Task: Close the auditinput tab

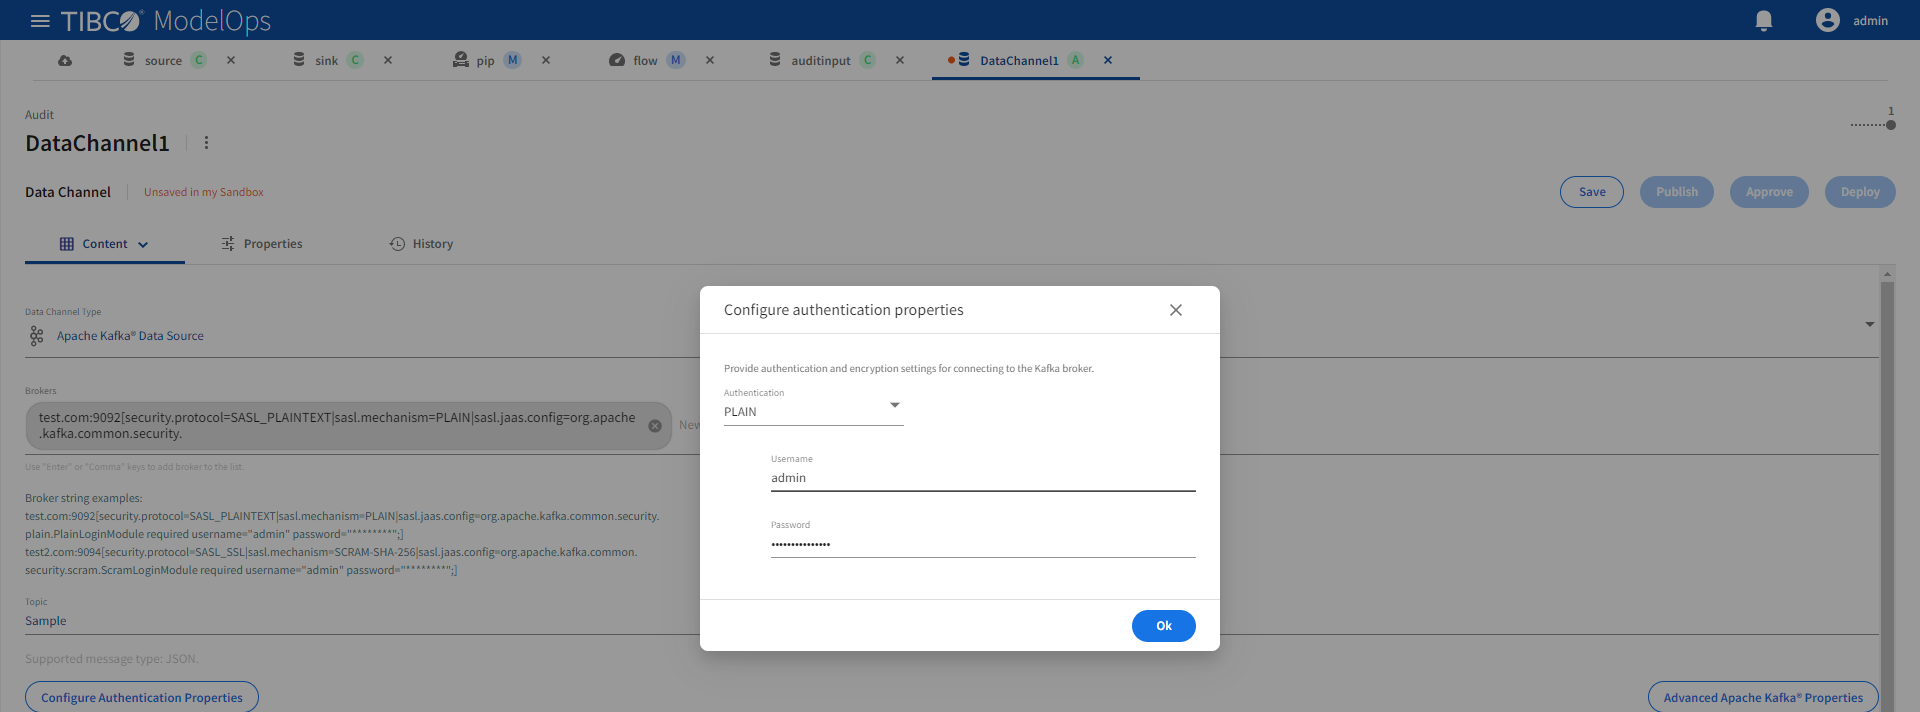Action: 900,60
